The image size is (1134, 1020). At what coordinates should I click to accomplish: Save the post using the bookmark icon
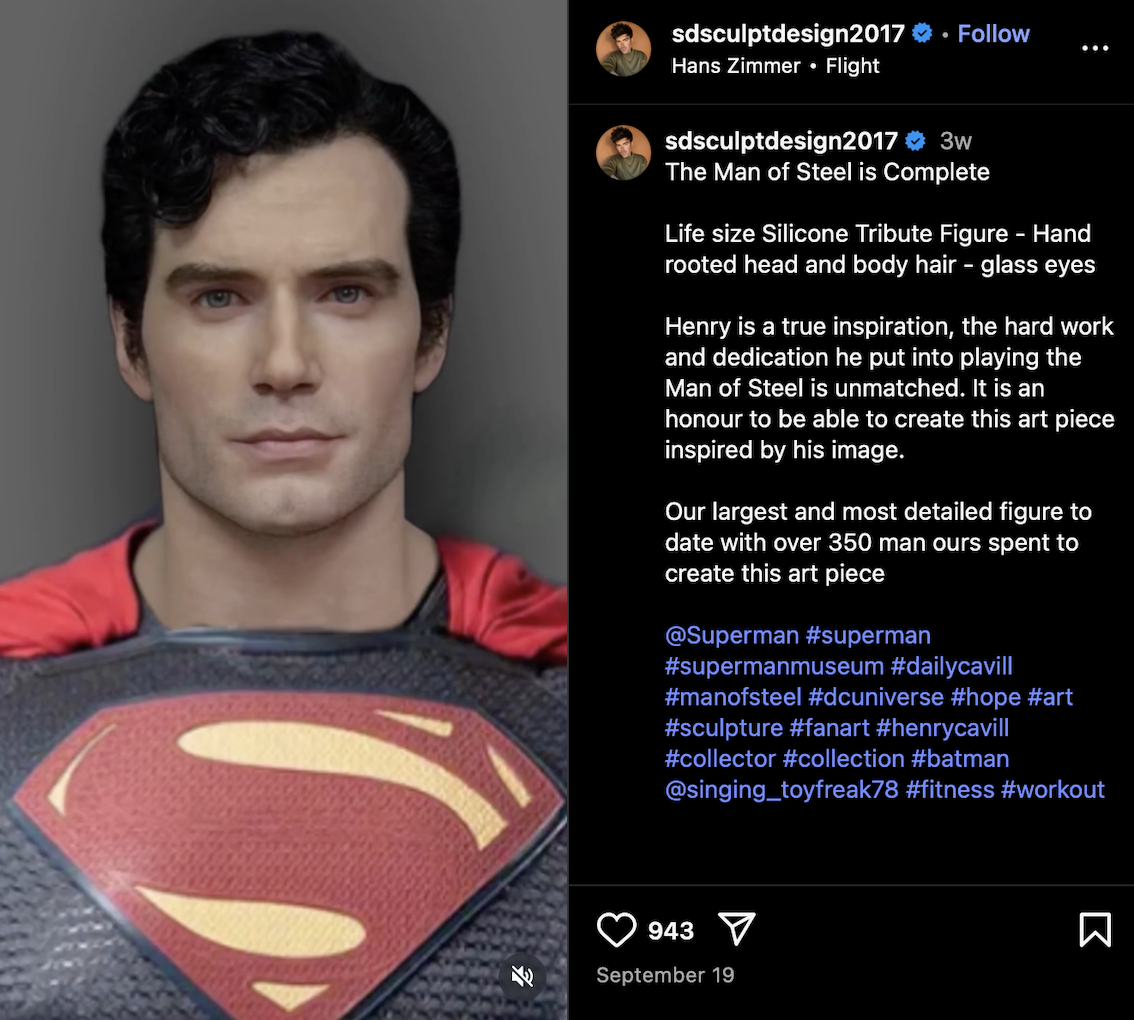1096,930
